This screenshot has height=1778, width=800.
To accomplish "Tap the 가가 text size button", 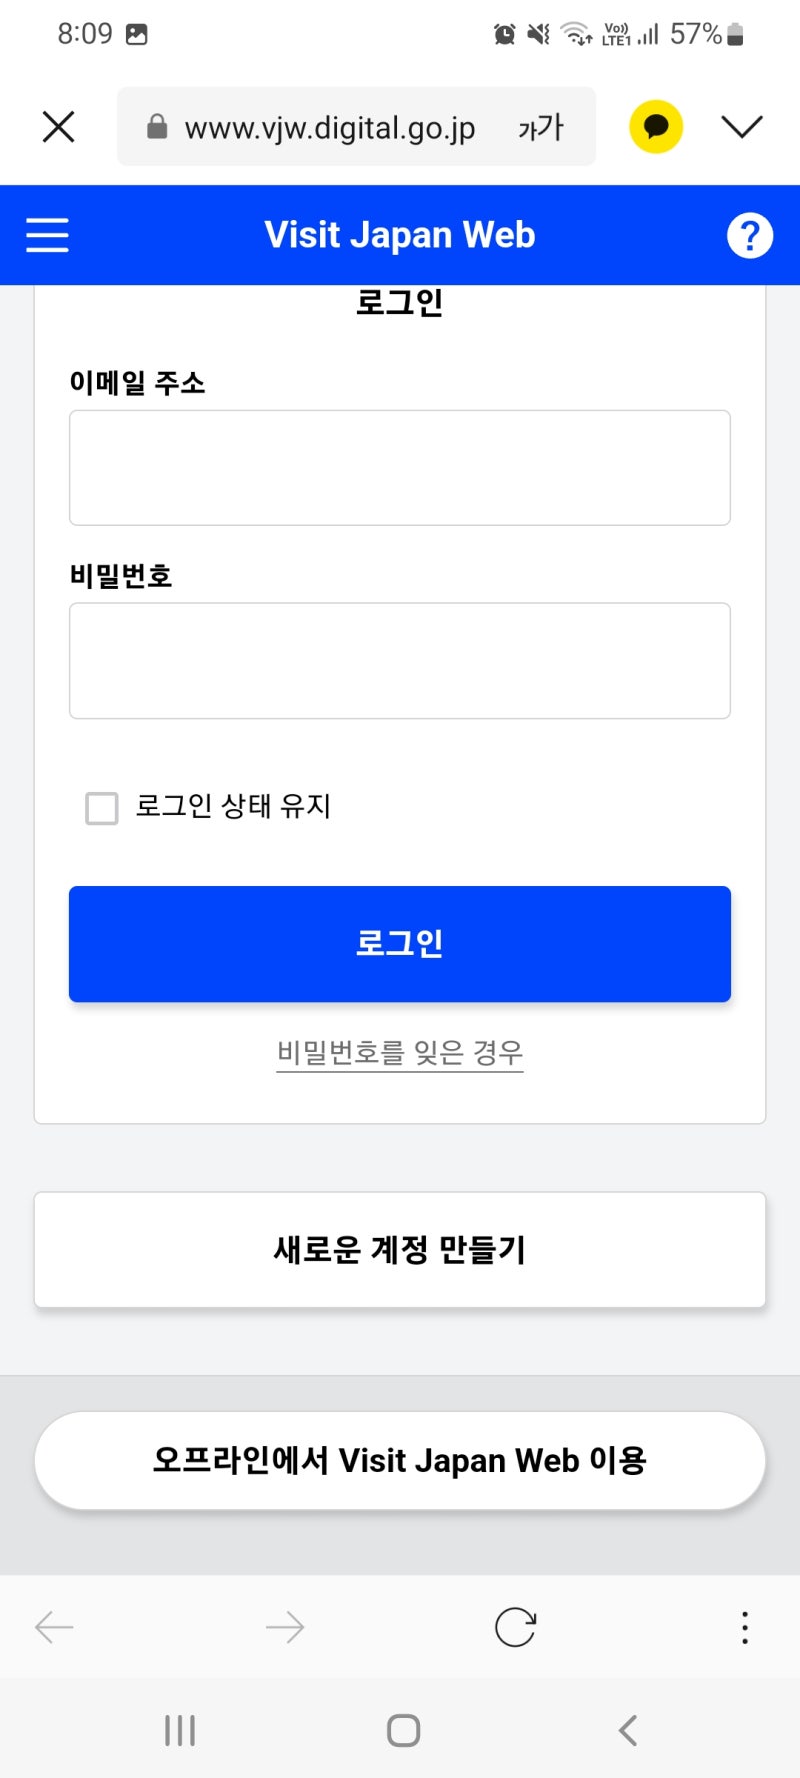I will click(541, 127).
